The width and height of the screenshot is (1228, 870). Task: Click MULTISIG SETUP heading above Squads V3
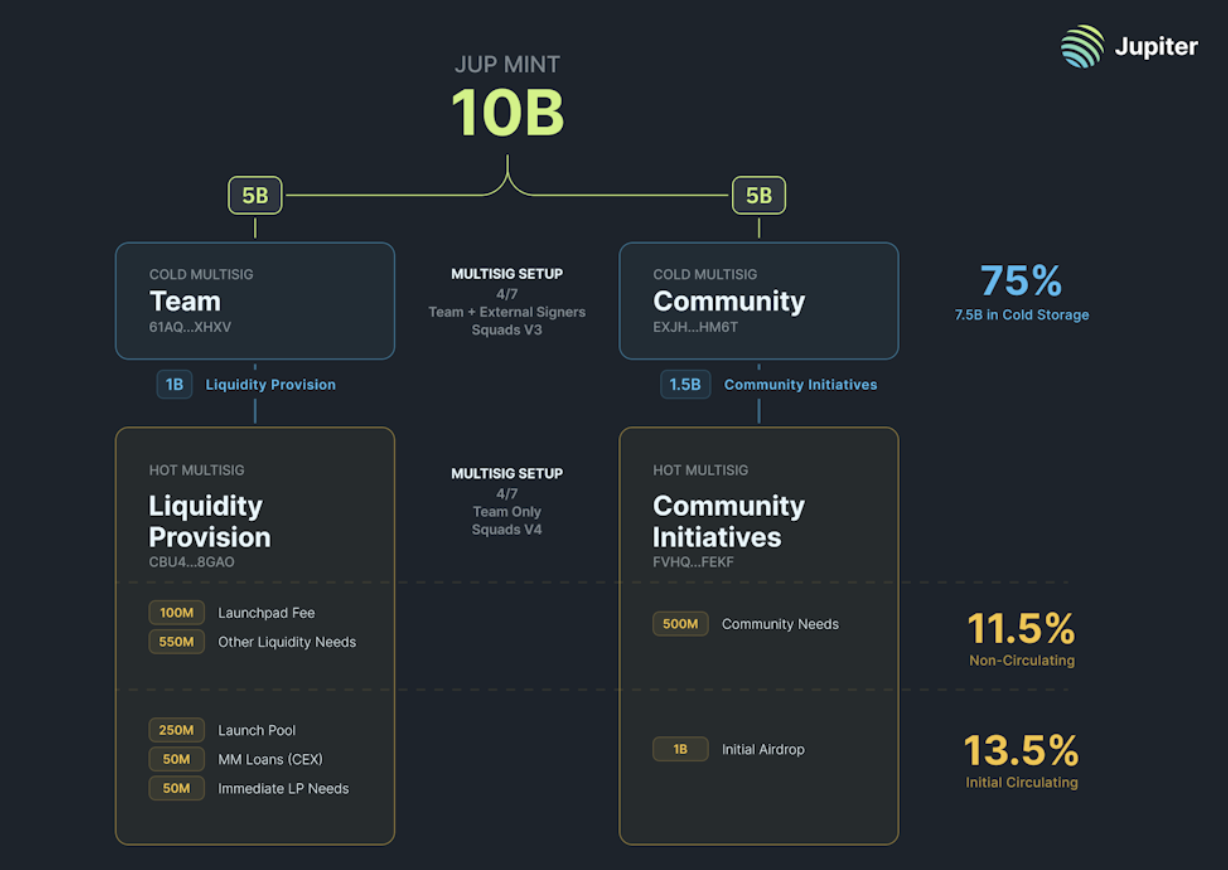[x=507, y=274]
